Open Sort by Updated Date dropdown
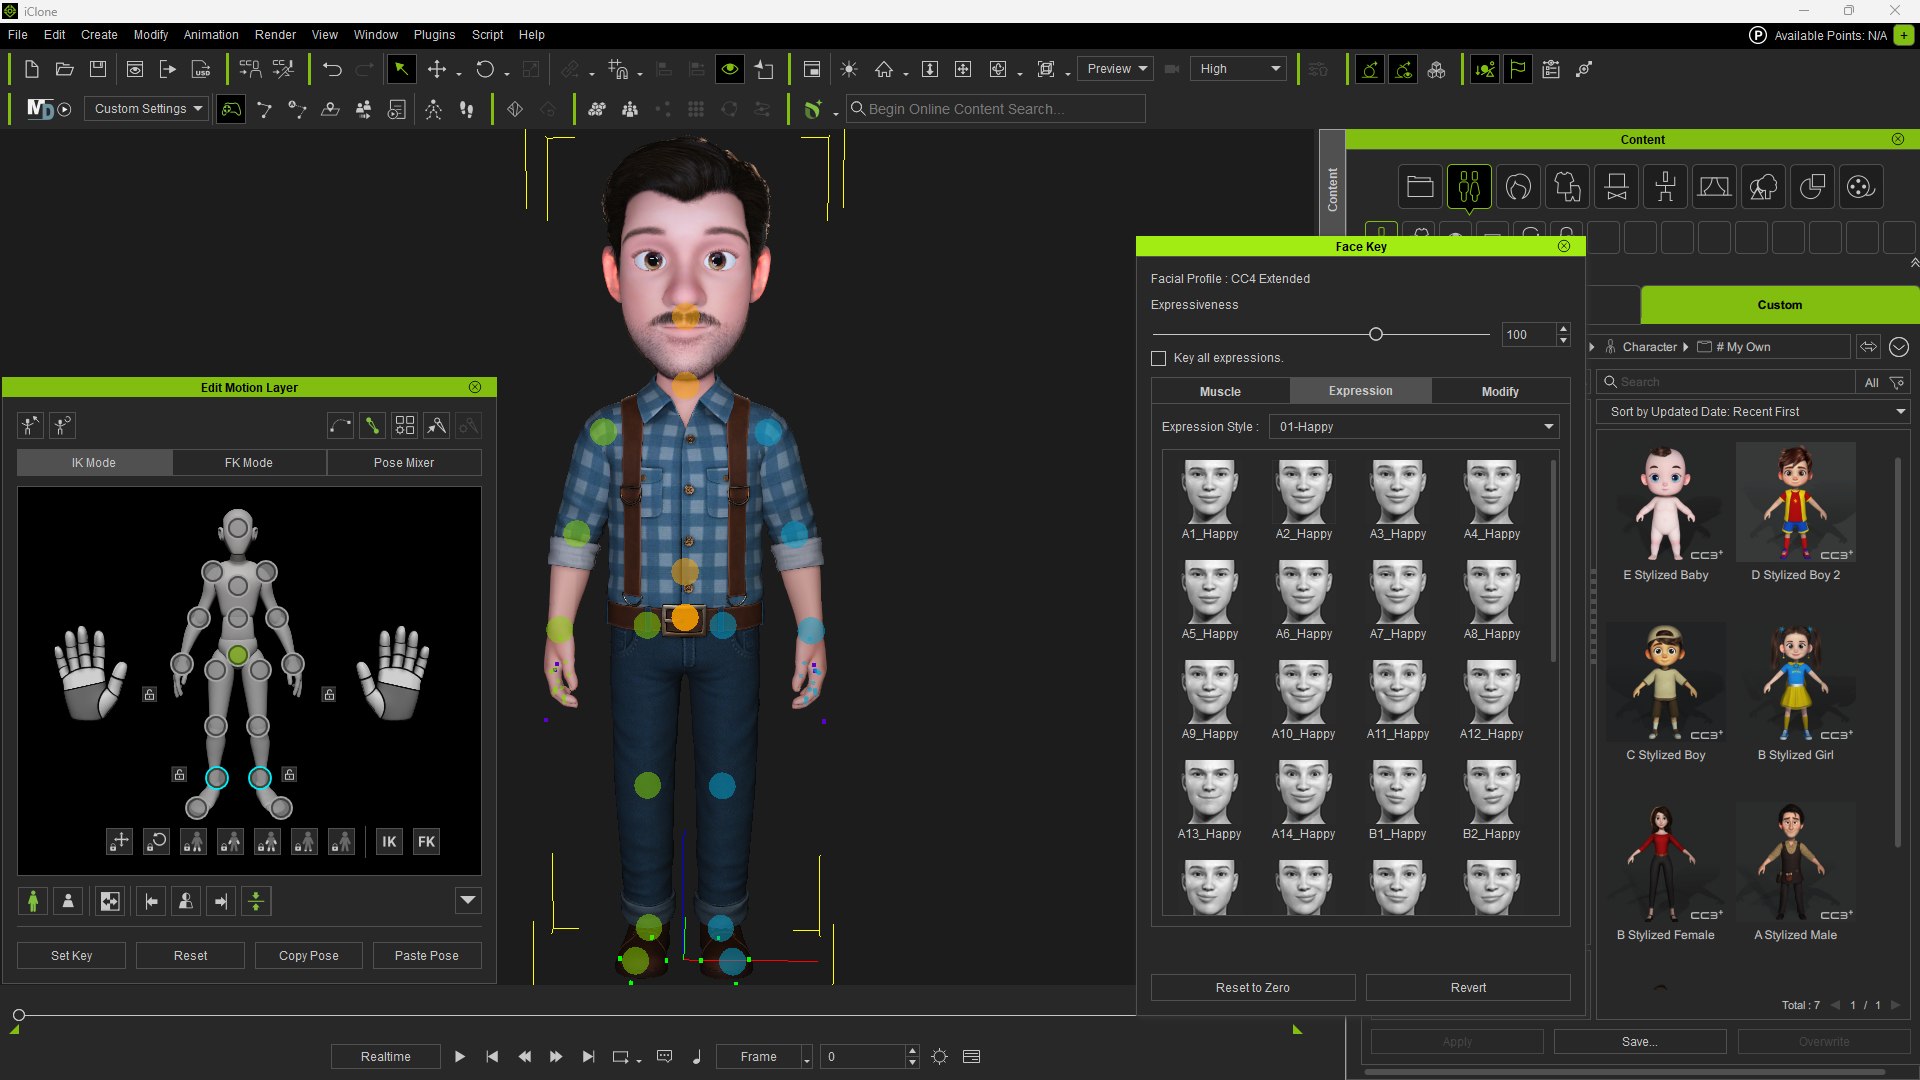Screen dimensions: 1920x1080 pyautogui.click(x=1755, y=412)
